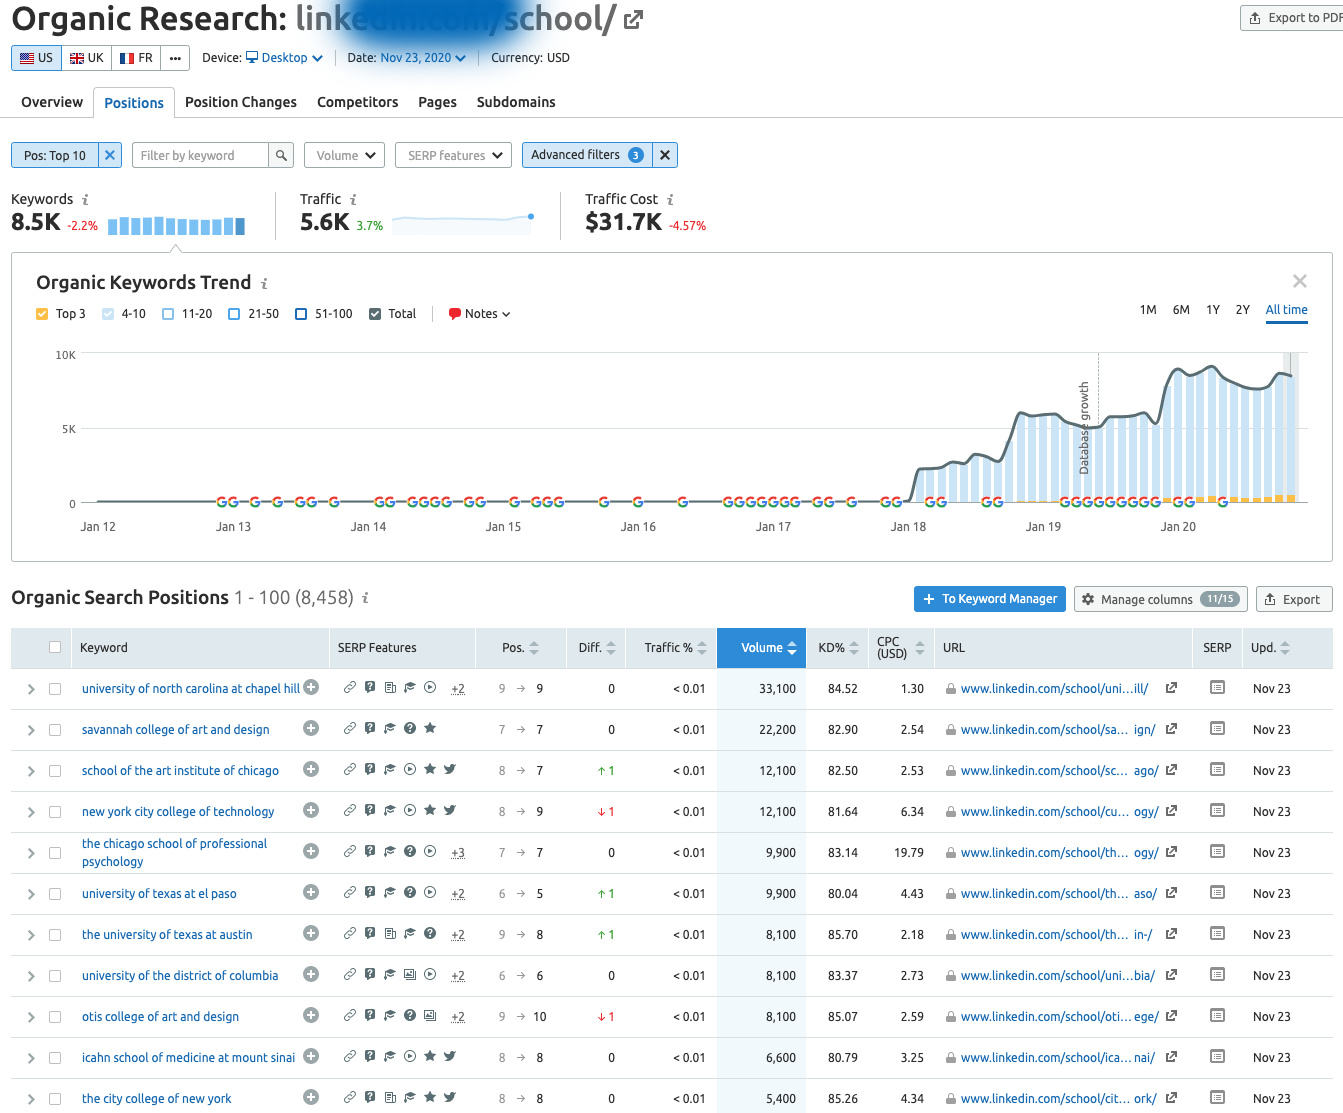Open external link icon beside domain title
This screenshot has height=1113, width=1343.
pyautogui.click(x=633, y=19)
